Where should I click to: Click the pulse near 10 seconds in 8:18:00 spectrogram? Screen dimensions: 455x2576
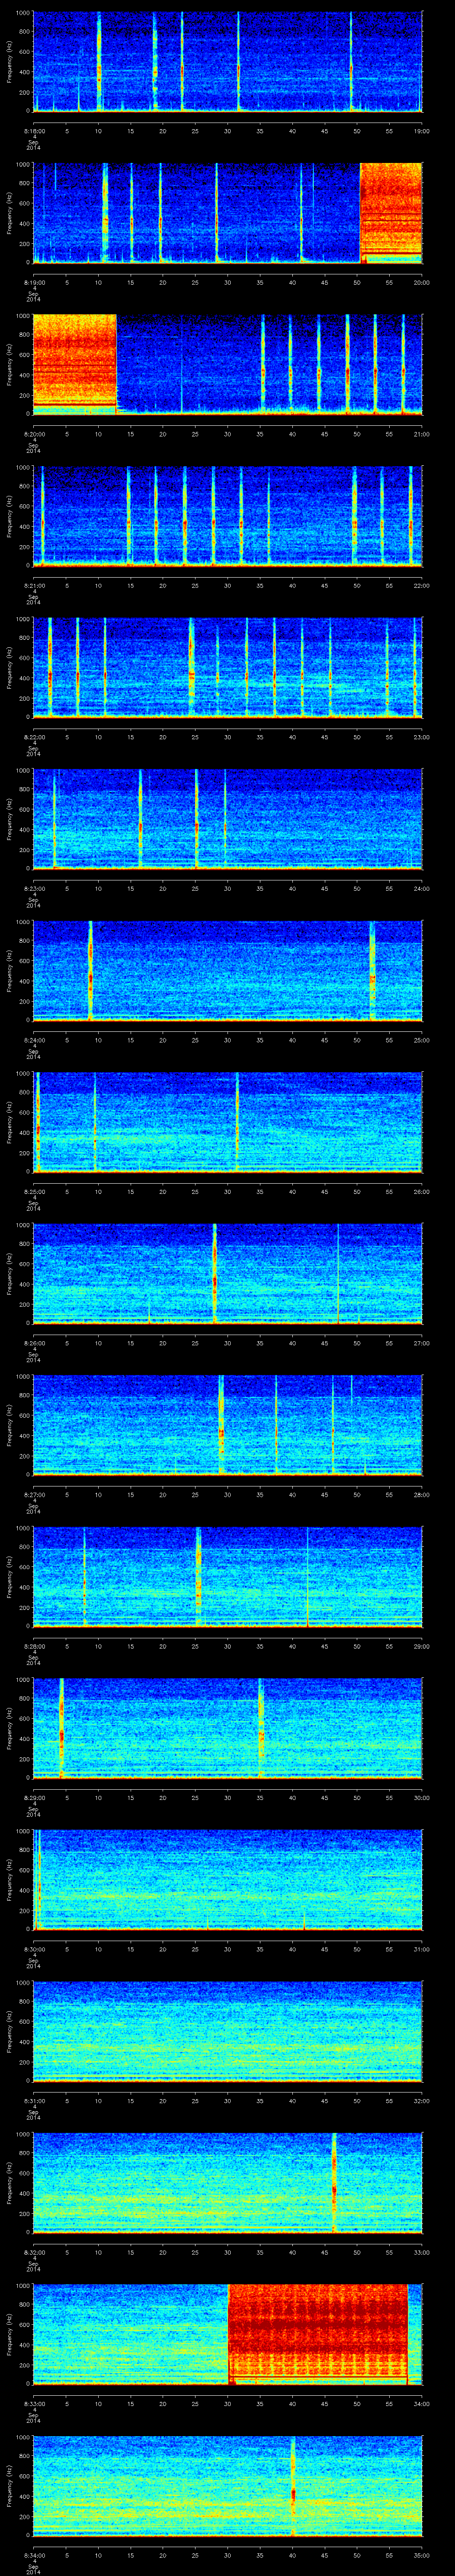(x=99, y=62)
